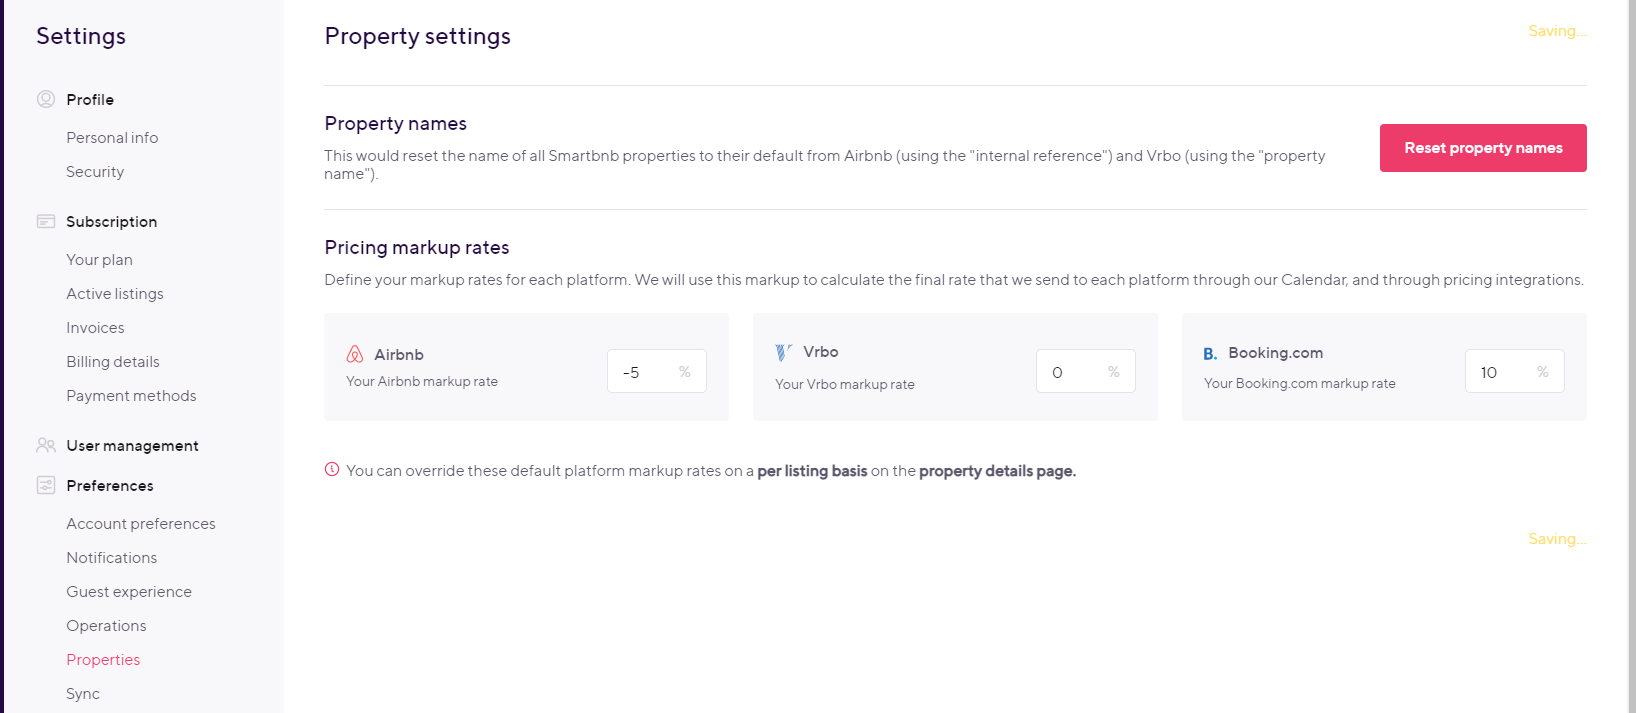Navigate to Security settings
The image size is (1636, 713).
[x=95, y=171]
